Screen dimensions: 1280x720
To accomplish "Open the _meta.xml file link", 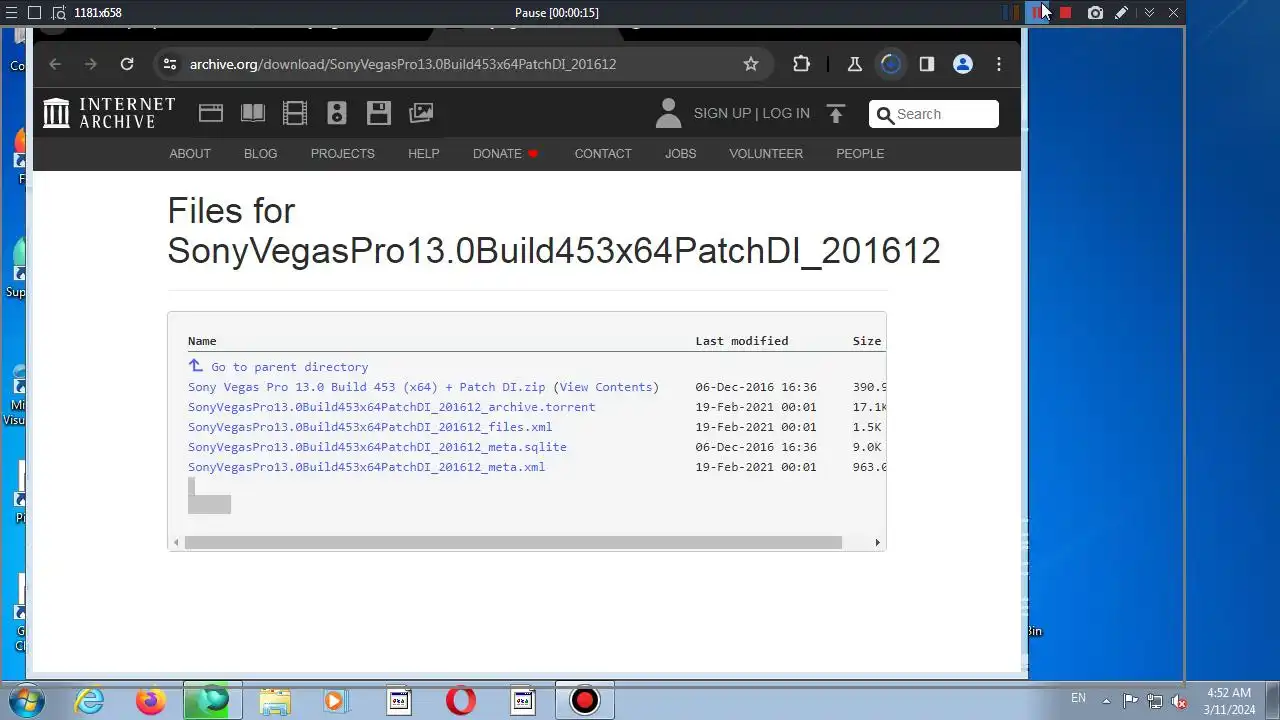I will tap(366, 467).
